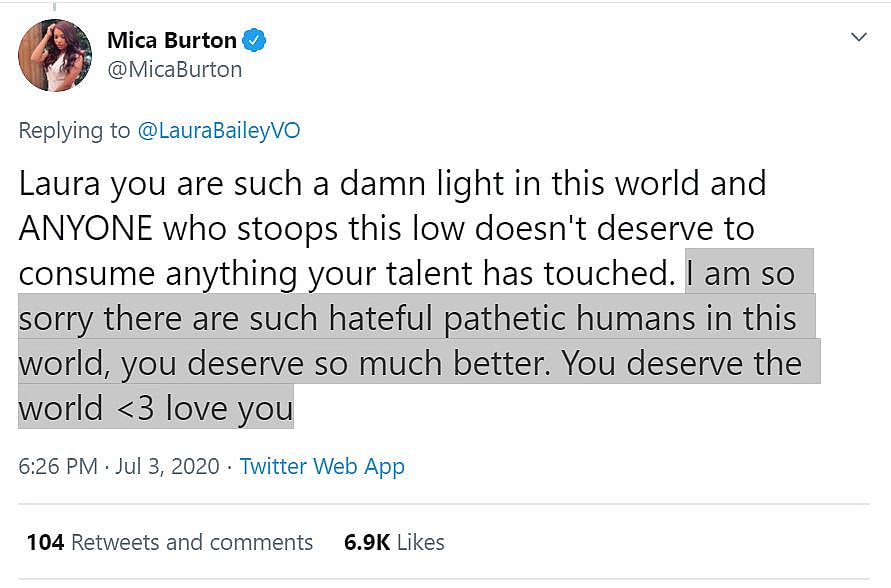
Task: Click the capitalized word ANYONE
Action: 85,228
